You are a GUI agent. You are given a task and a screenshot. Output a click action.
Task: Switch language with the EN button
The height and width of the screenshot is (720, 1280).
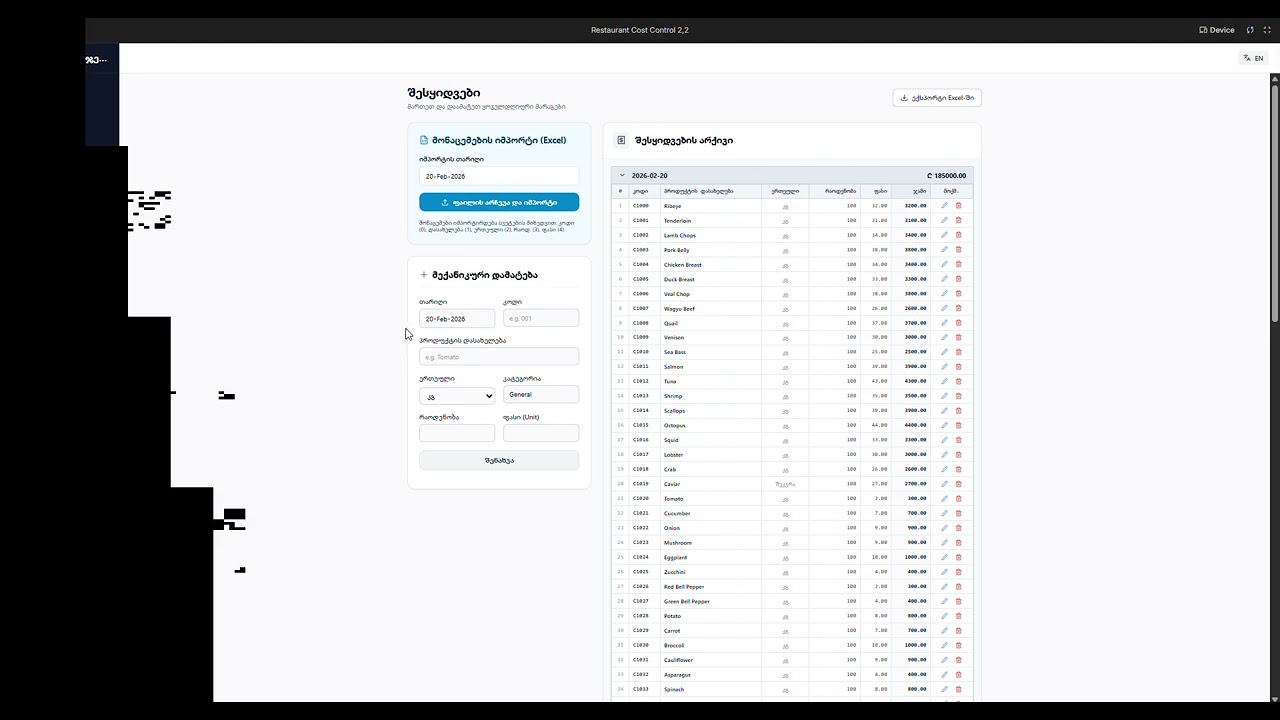coord(1253,58)
